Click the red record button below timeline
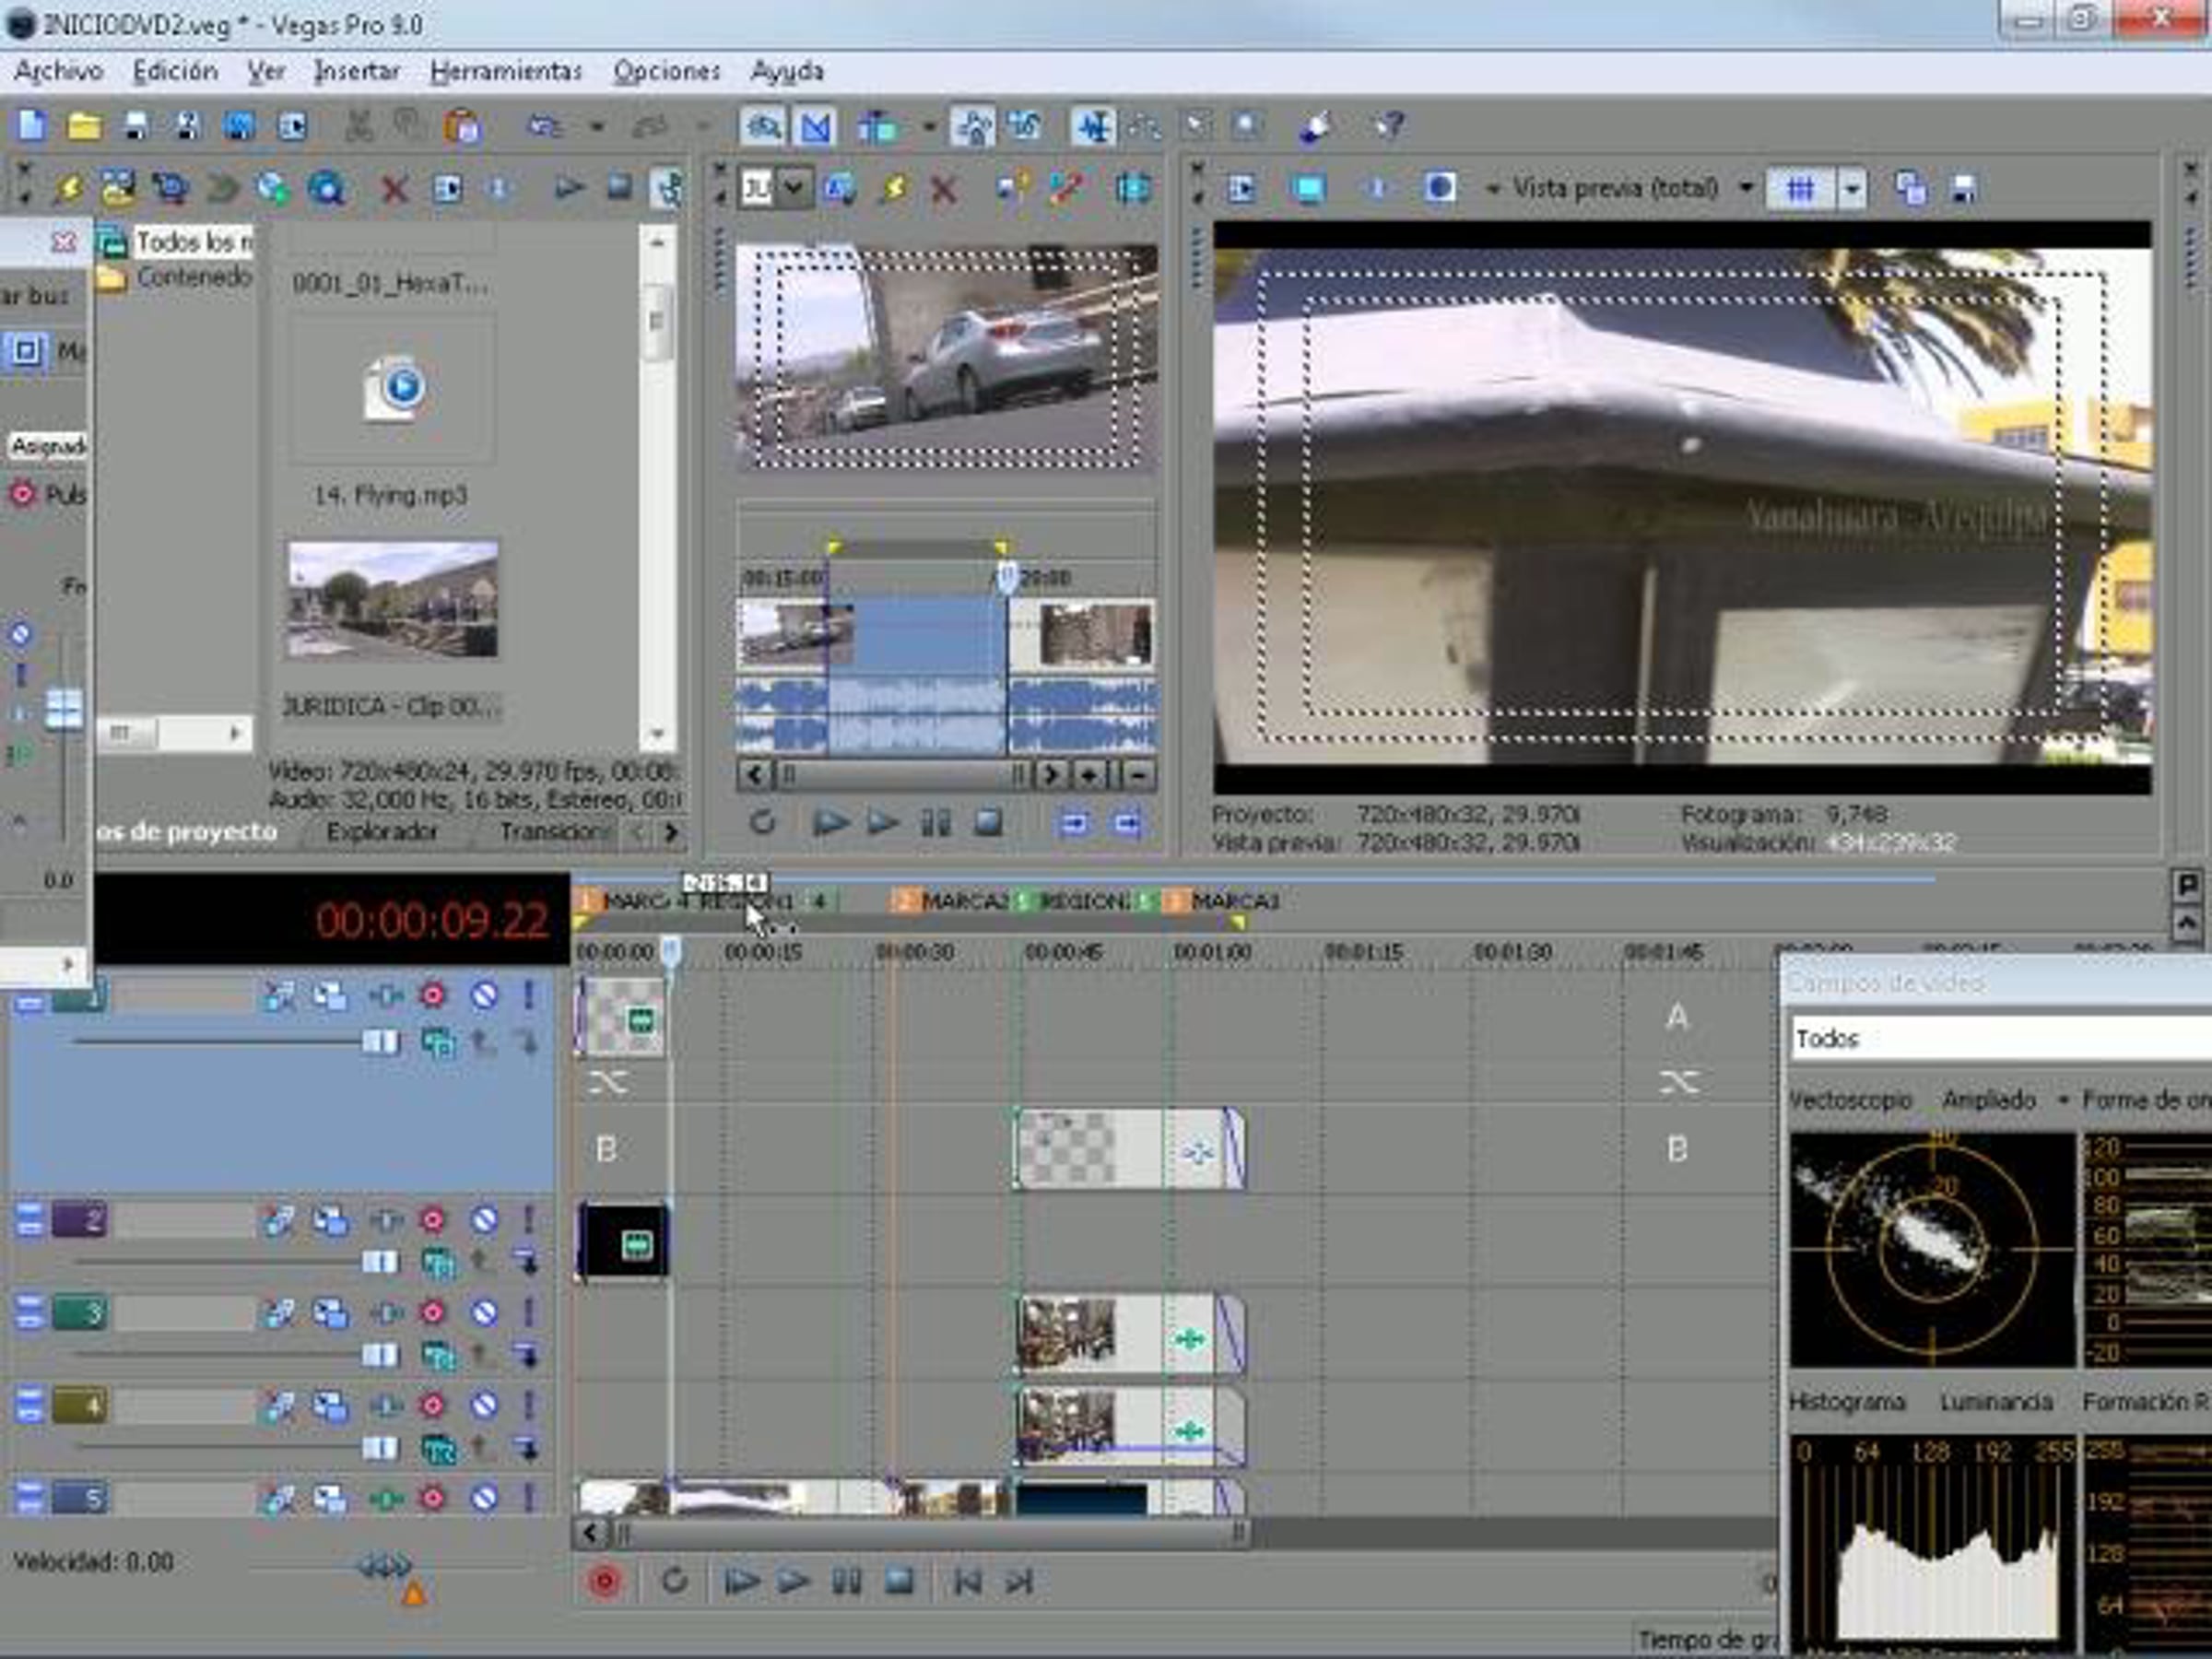Image resolution: width=2212 pixels, height=1659 pixels. click(x=604, y=1581)
